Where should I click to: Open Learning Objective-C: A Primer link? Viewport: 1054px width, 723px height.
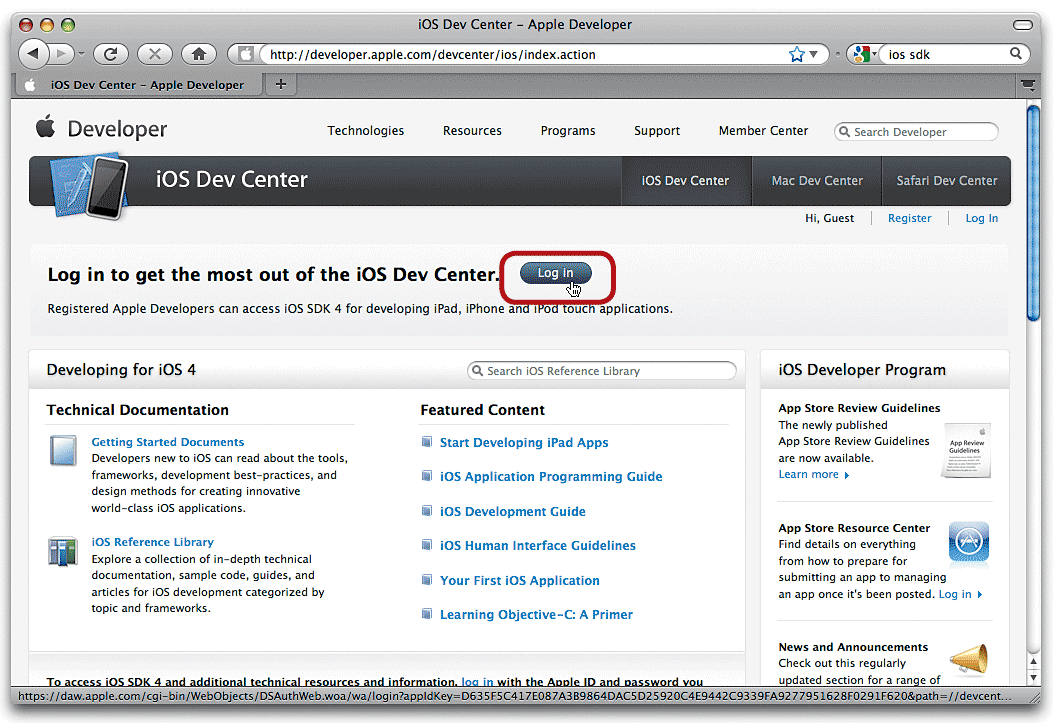(x=536, y=615)
